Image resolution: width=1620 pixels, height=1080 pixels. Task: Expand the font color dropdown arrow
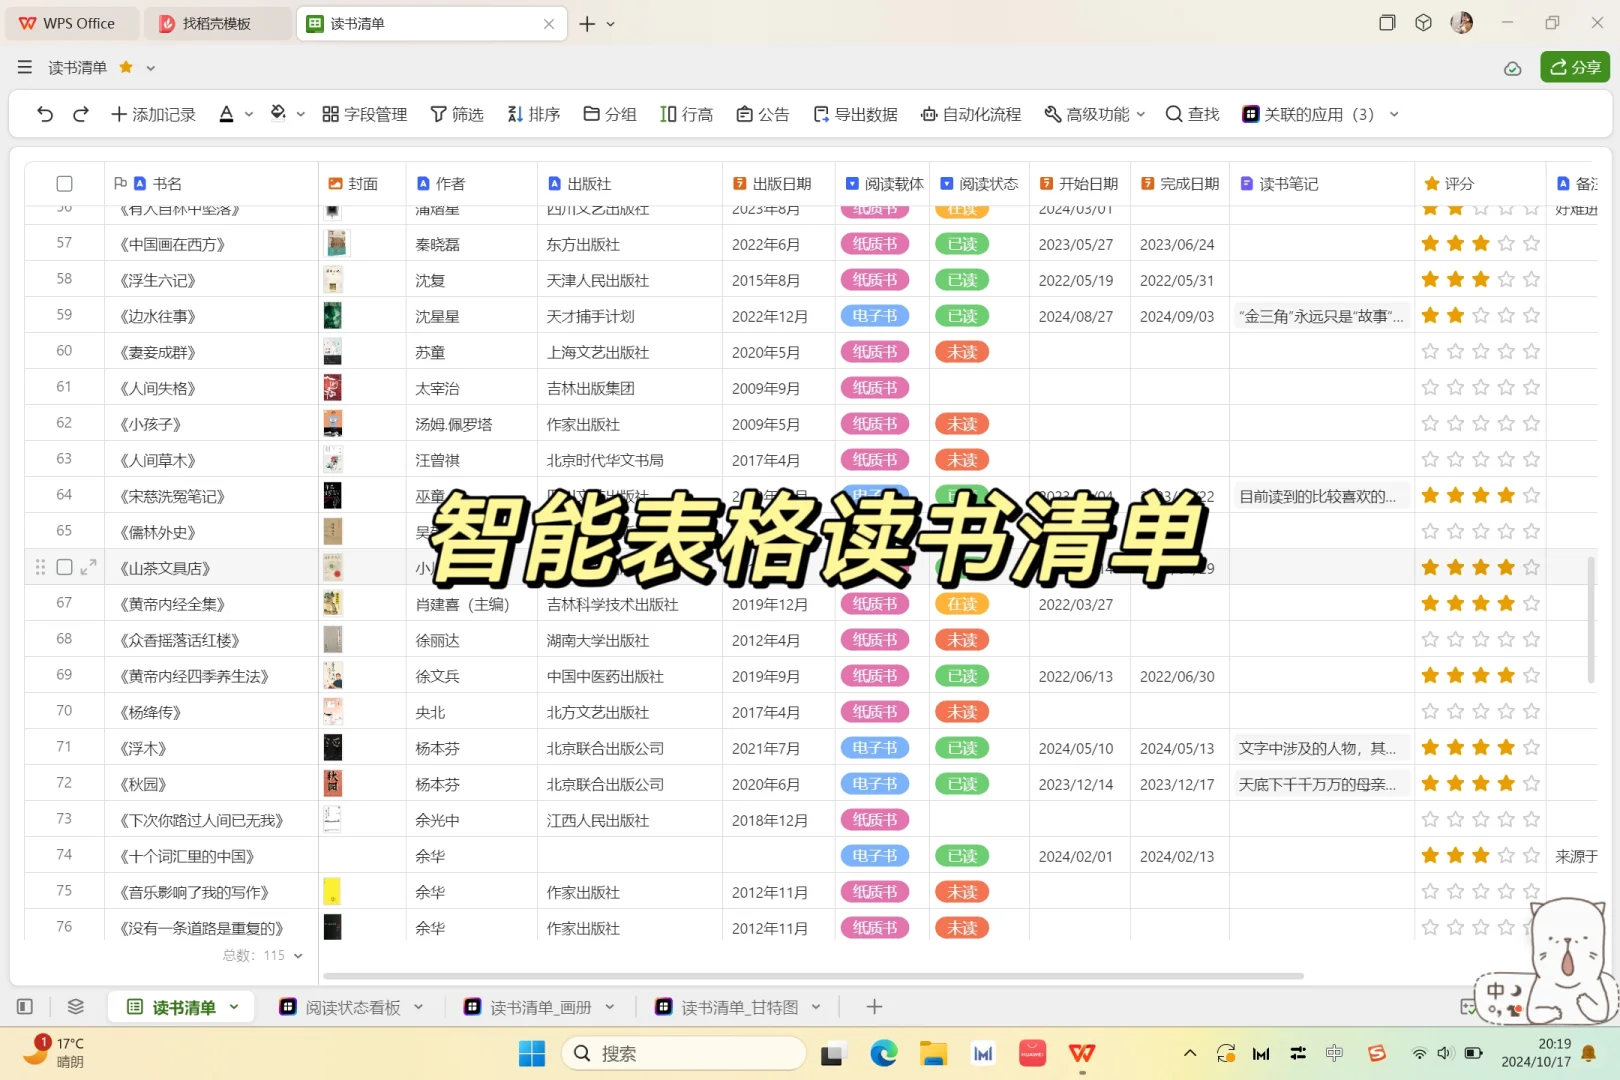(249, 115)
